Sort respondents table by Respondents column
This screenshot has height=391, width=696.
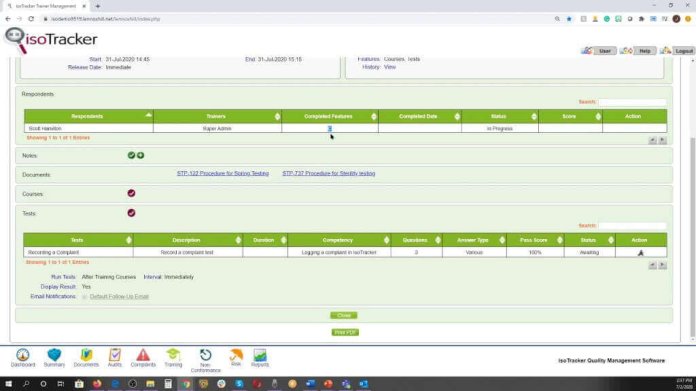pyautogui.click(x=89, y=116)
